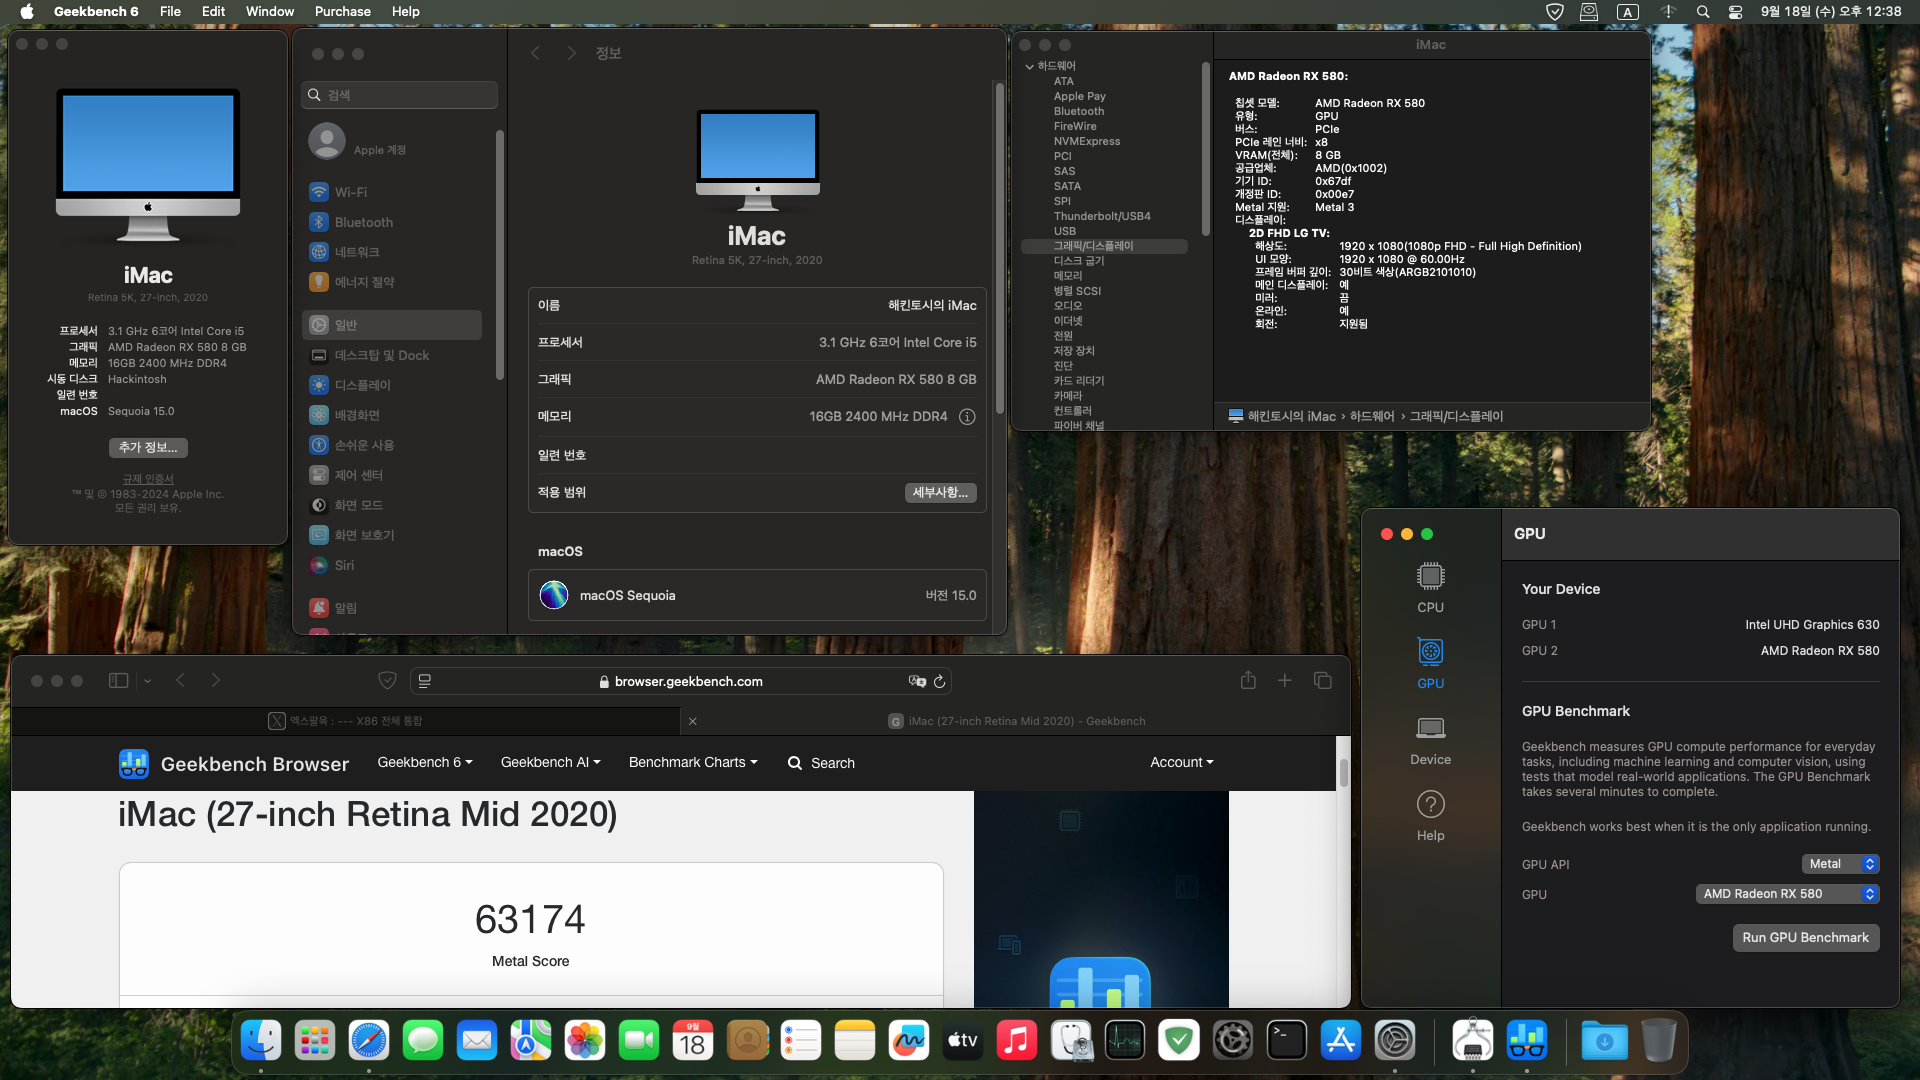1920x1080 pixels.
Task: Switch to the X86 Safari tab
Action: 346,721
